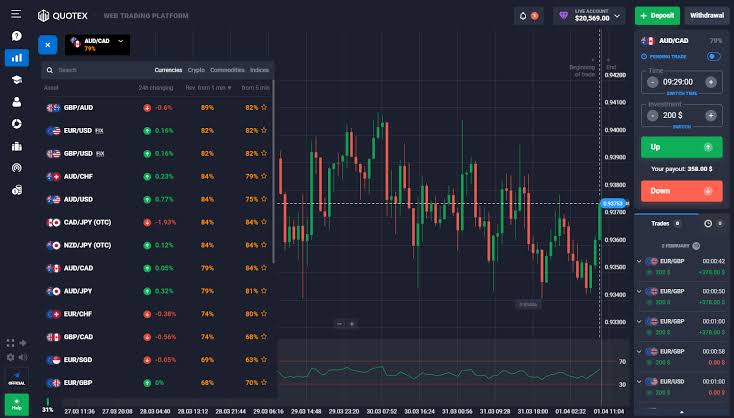Expand the EUR/GBP 00:00:50 trade
This screenshot has width=734, height=418.
pos(639,291)
